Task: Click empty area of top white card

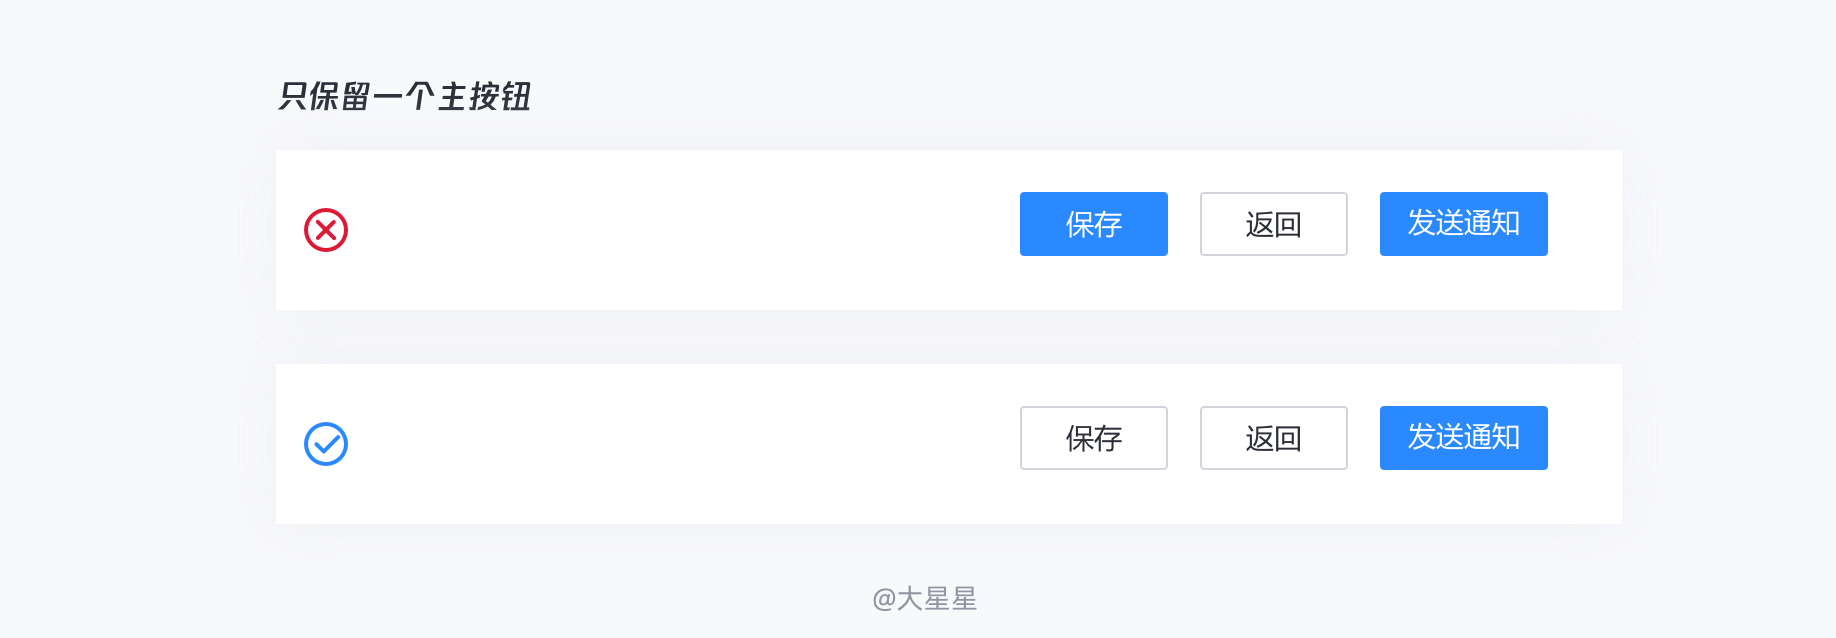Action: tap(680, 230)
